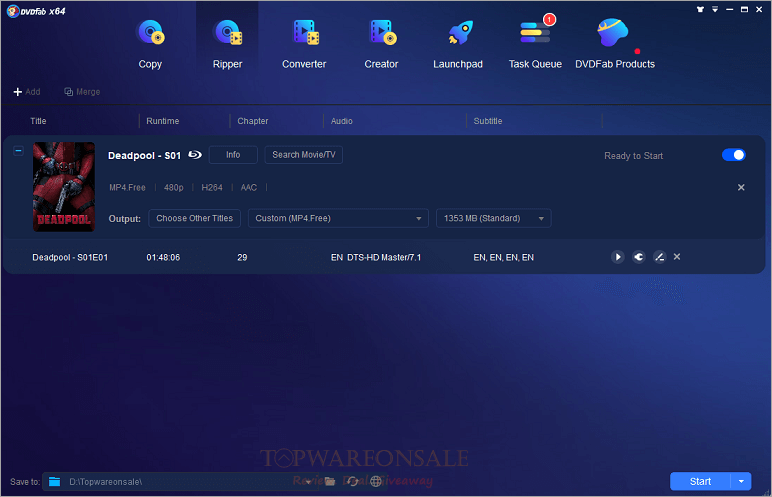Click the Blu-ray disc icon beside Deadpool - S01

click(195, 155)
